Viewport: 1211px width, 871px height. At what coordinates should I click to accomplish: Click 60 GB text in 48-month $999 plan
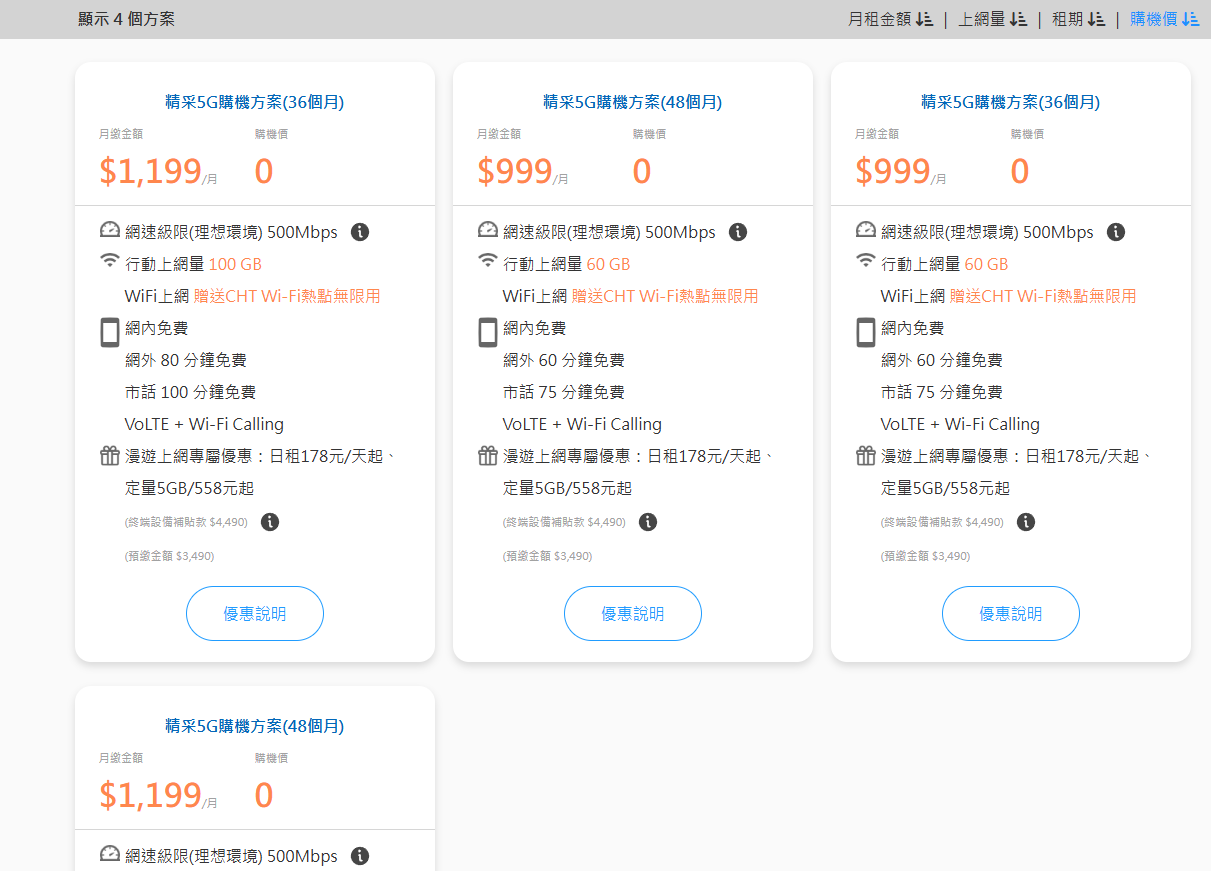click(609, 264)
